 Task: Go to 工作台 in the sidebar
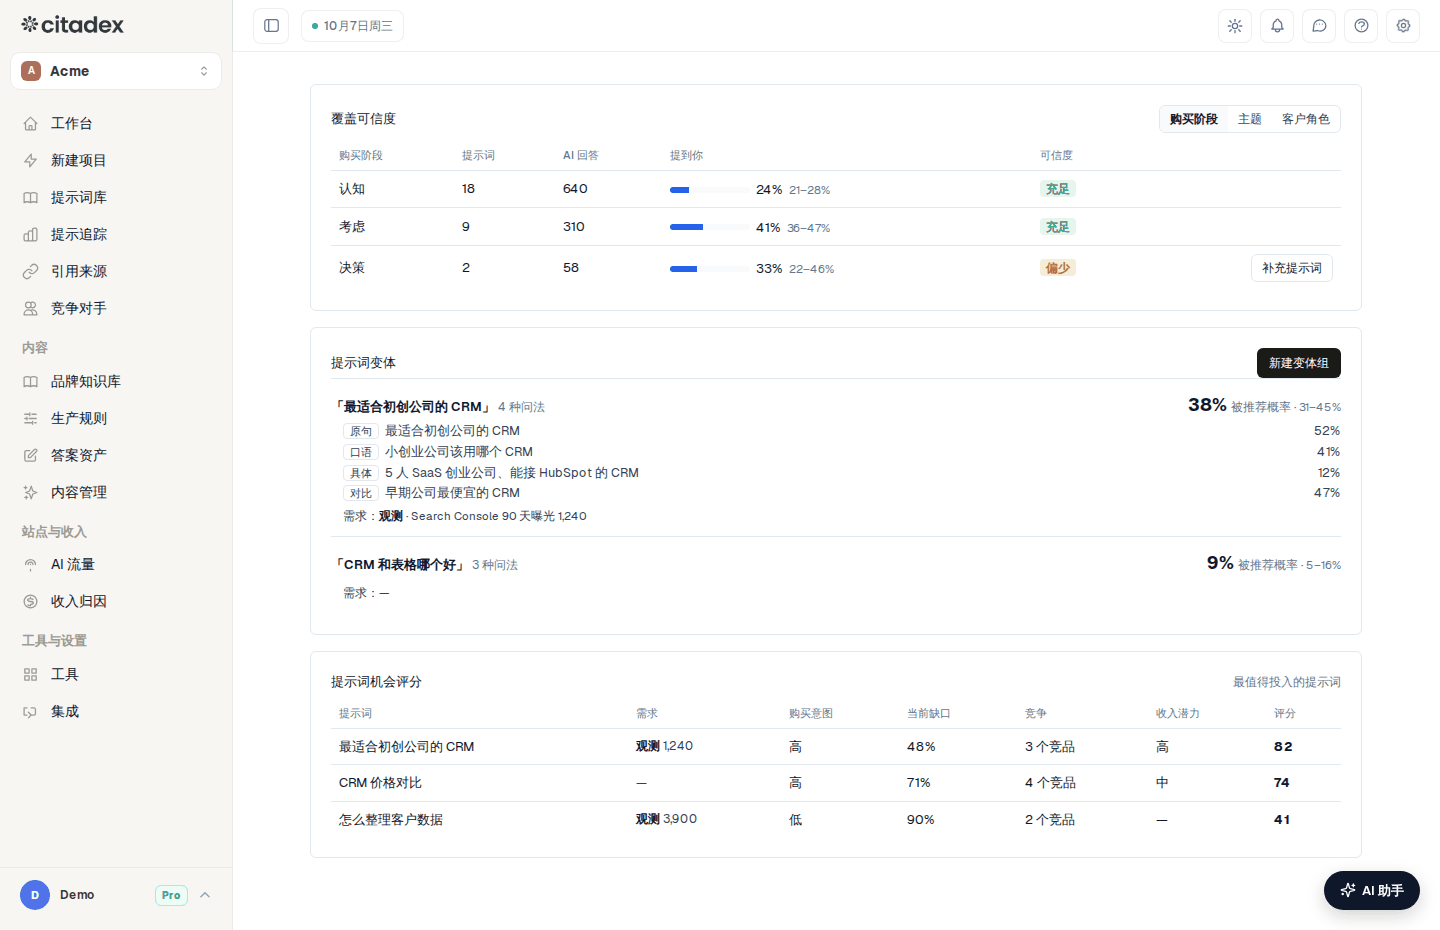116,123
